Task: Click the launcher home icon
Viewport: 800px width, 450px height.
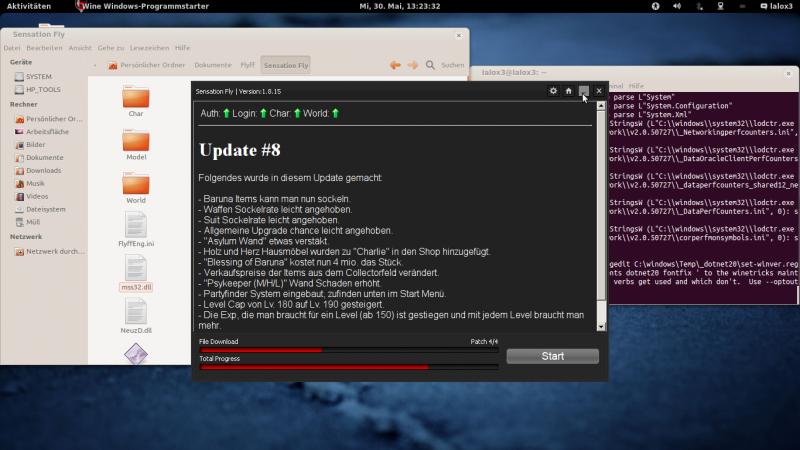Action: tap(569, 91)
